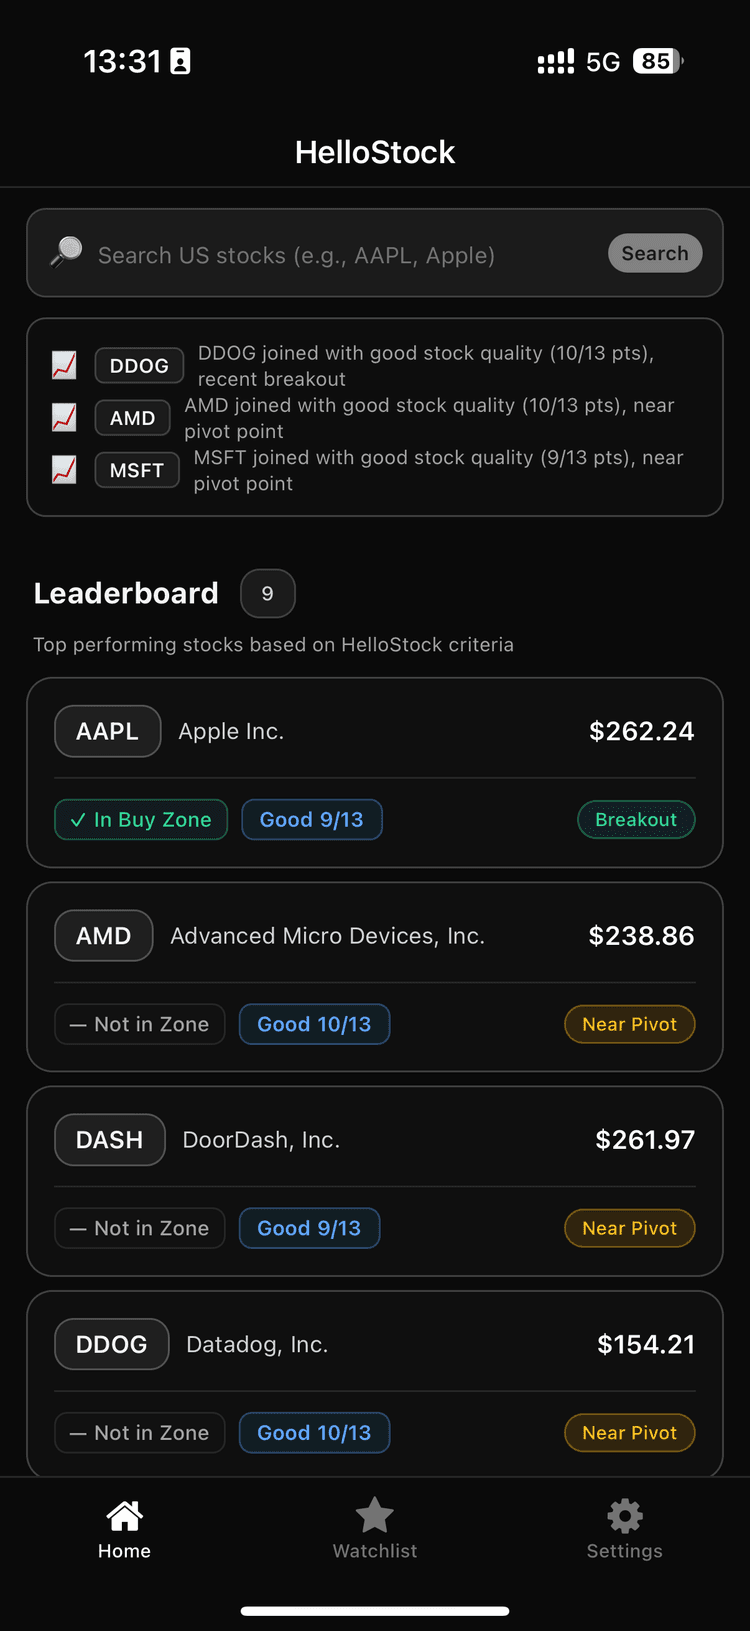Open the DDOG breakout chart icon
This screenshot has width=750, height=1631.
pos(63,365)
